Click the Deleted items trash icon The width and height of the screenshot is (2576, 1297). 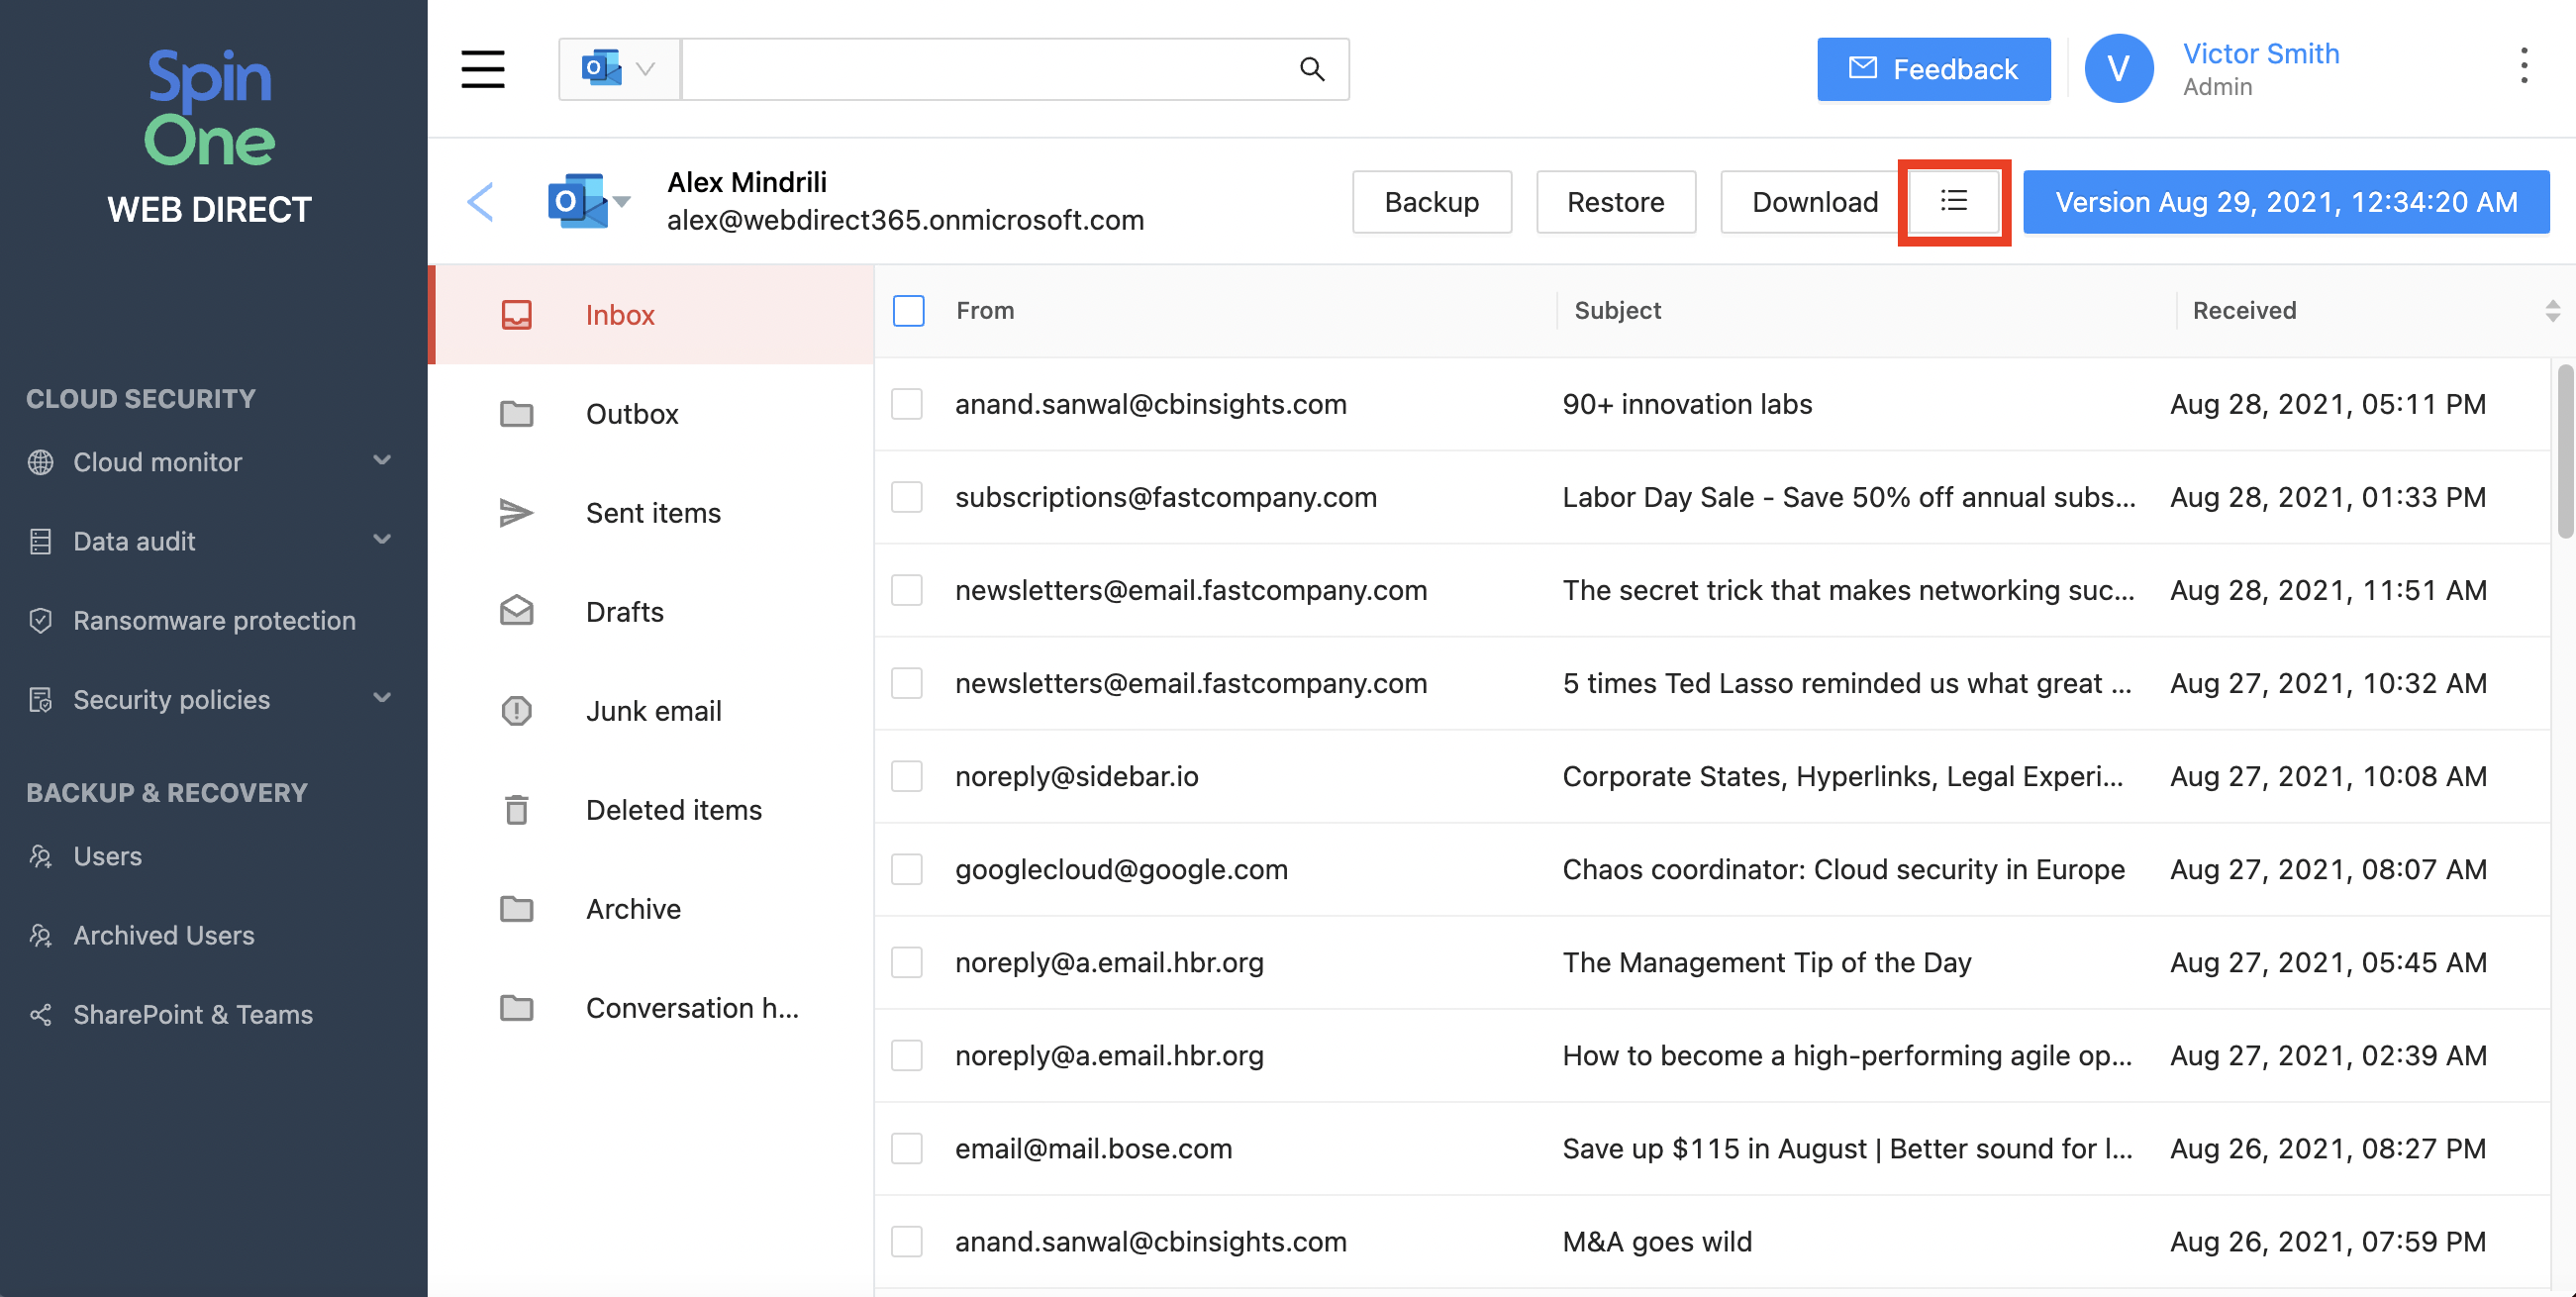click(516, 810)
